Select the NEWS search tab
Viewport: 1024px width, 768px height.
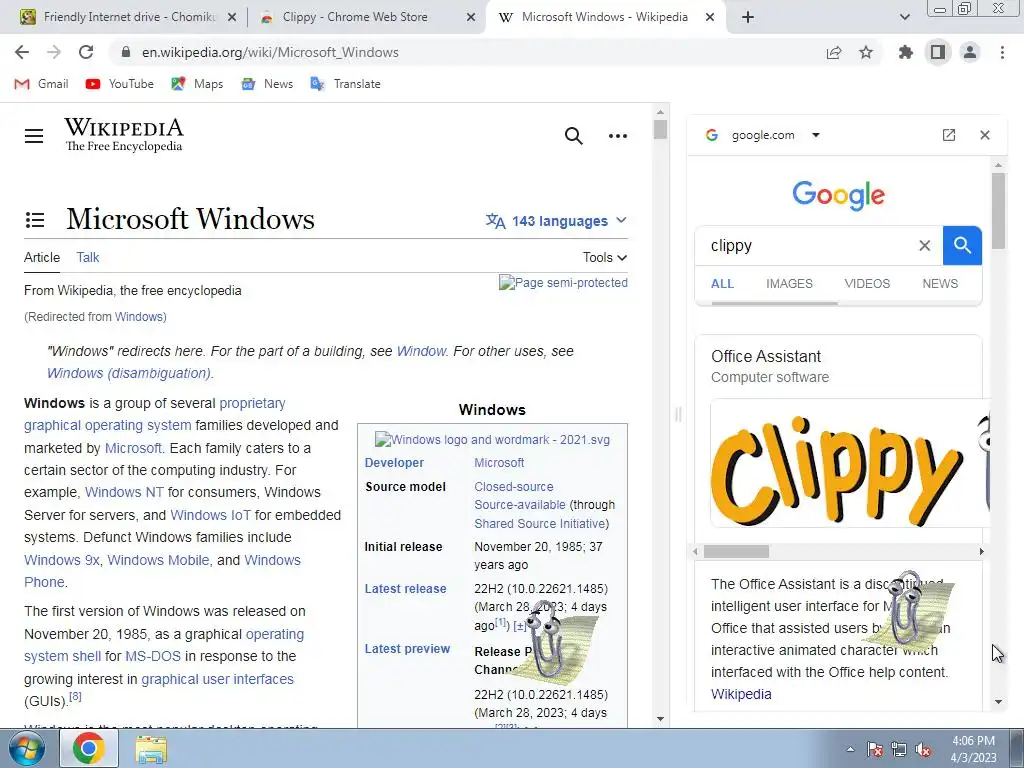point(940,283)
